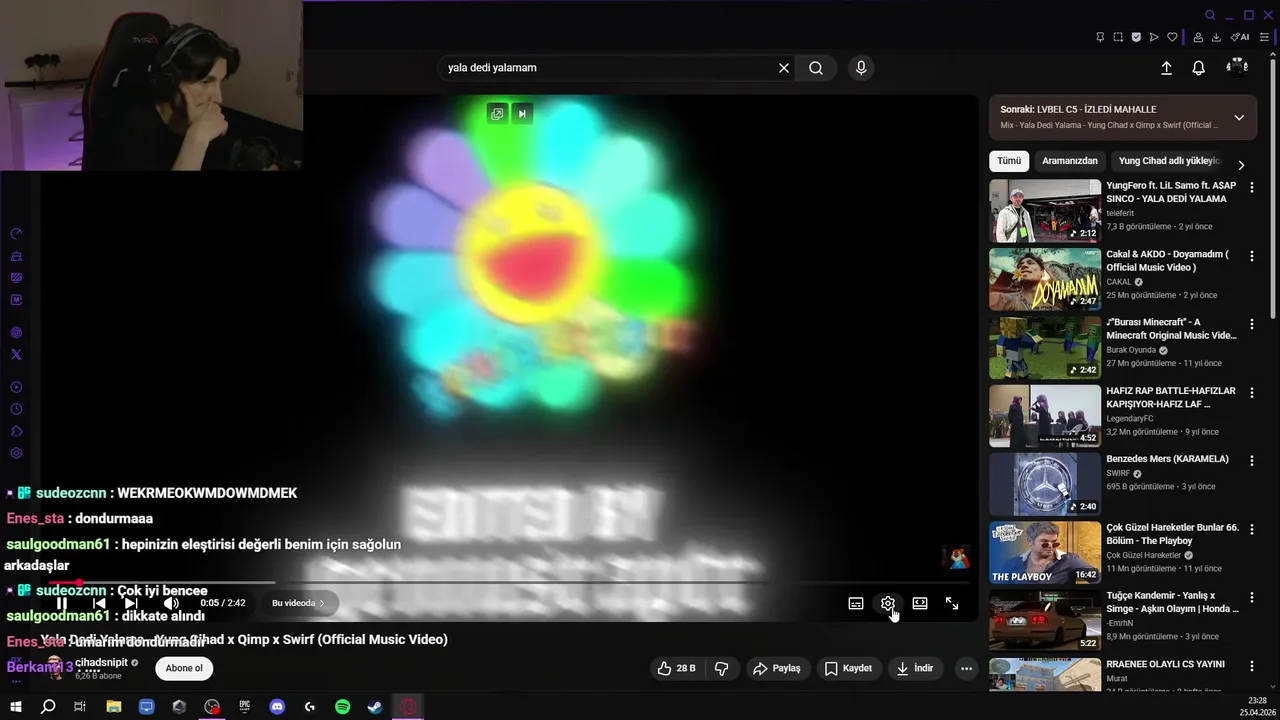Screen dimensions: 1280x720
Task: Open GX Control speedometer in sidebar
Action: tap(16, 234)
